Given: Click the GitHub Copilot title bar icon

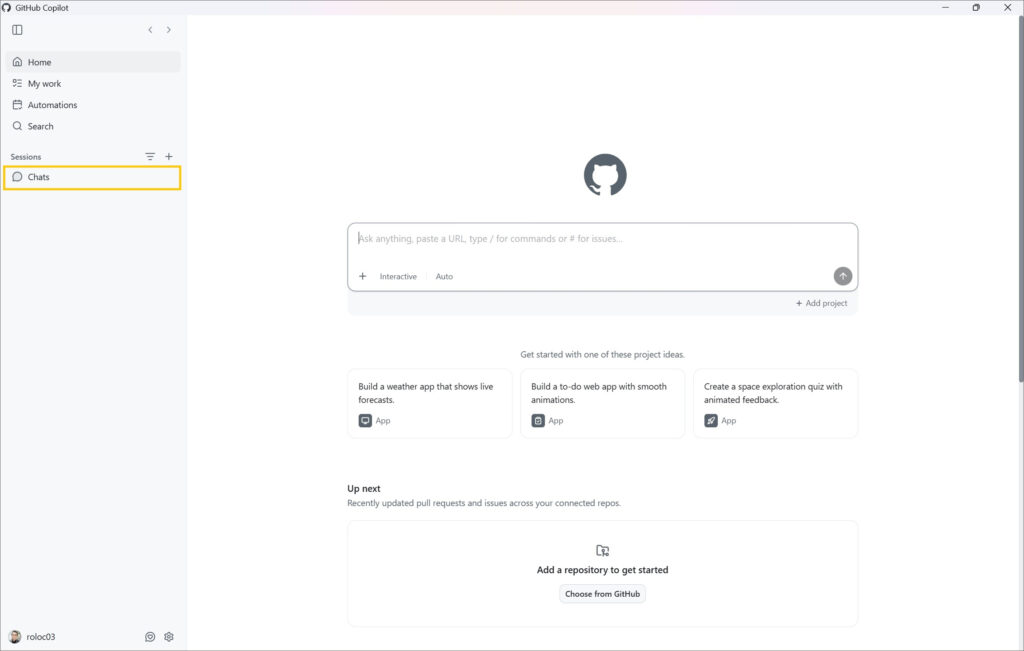Looking at the screenshot, I should point(7,8).
